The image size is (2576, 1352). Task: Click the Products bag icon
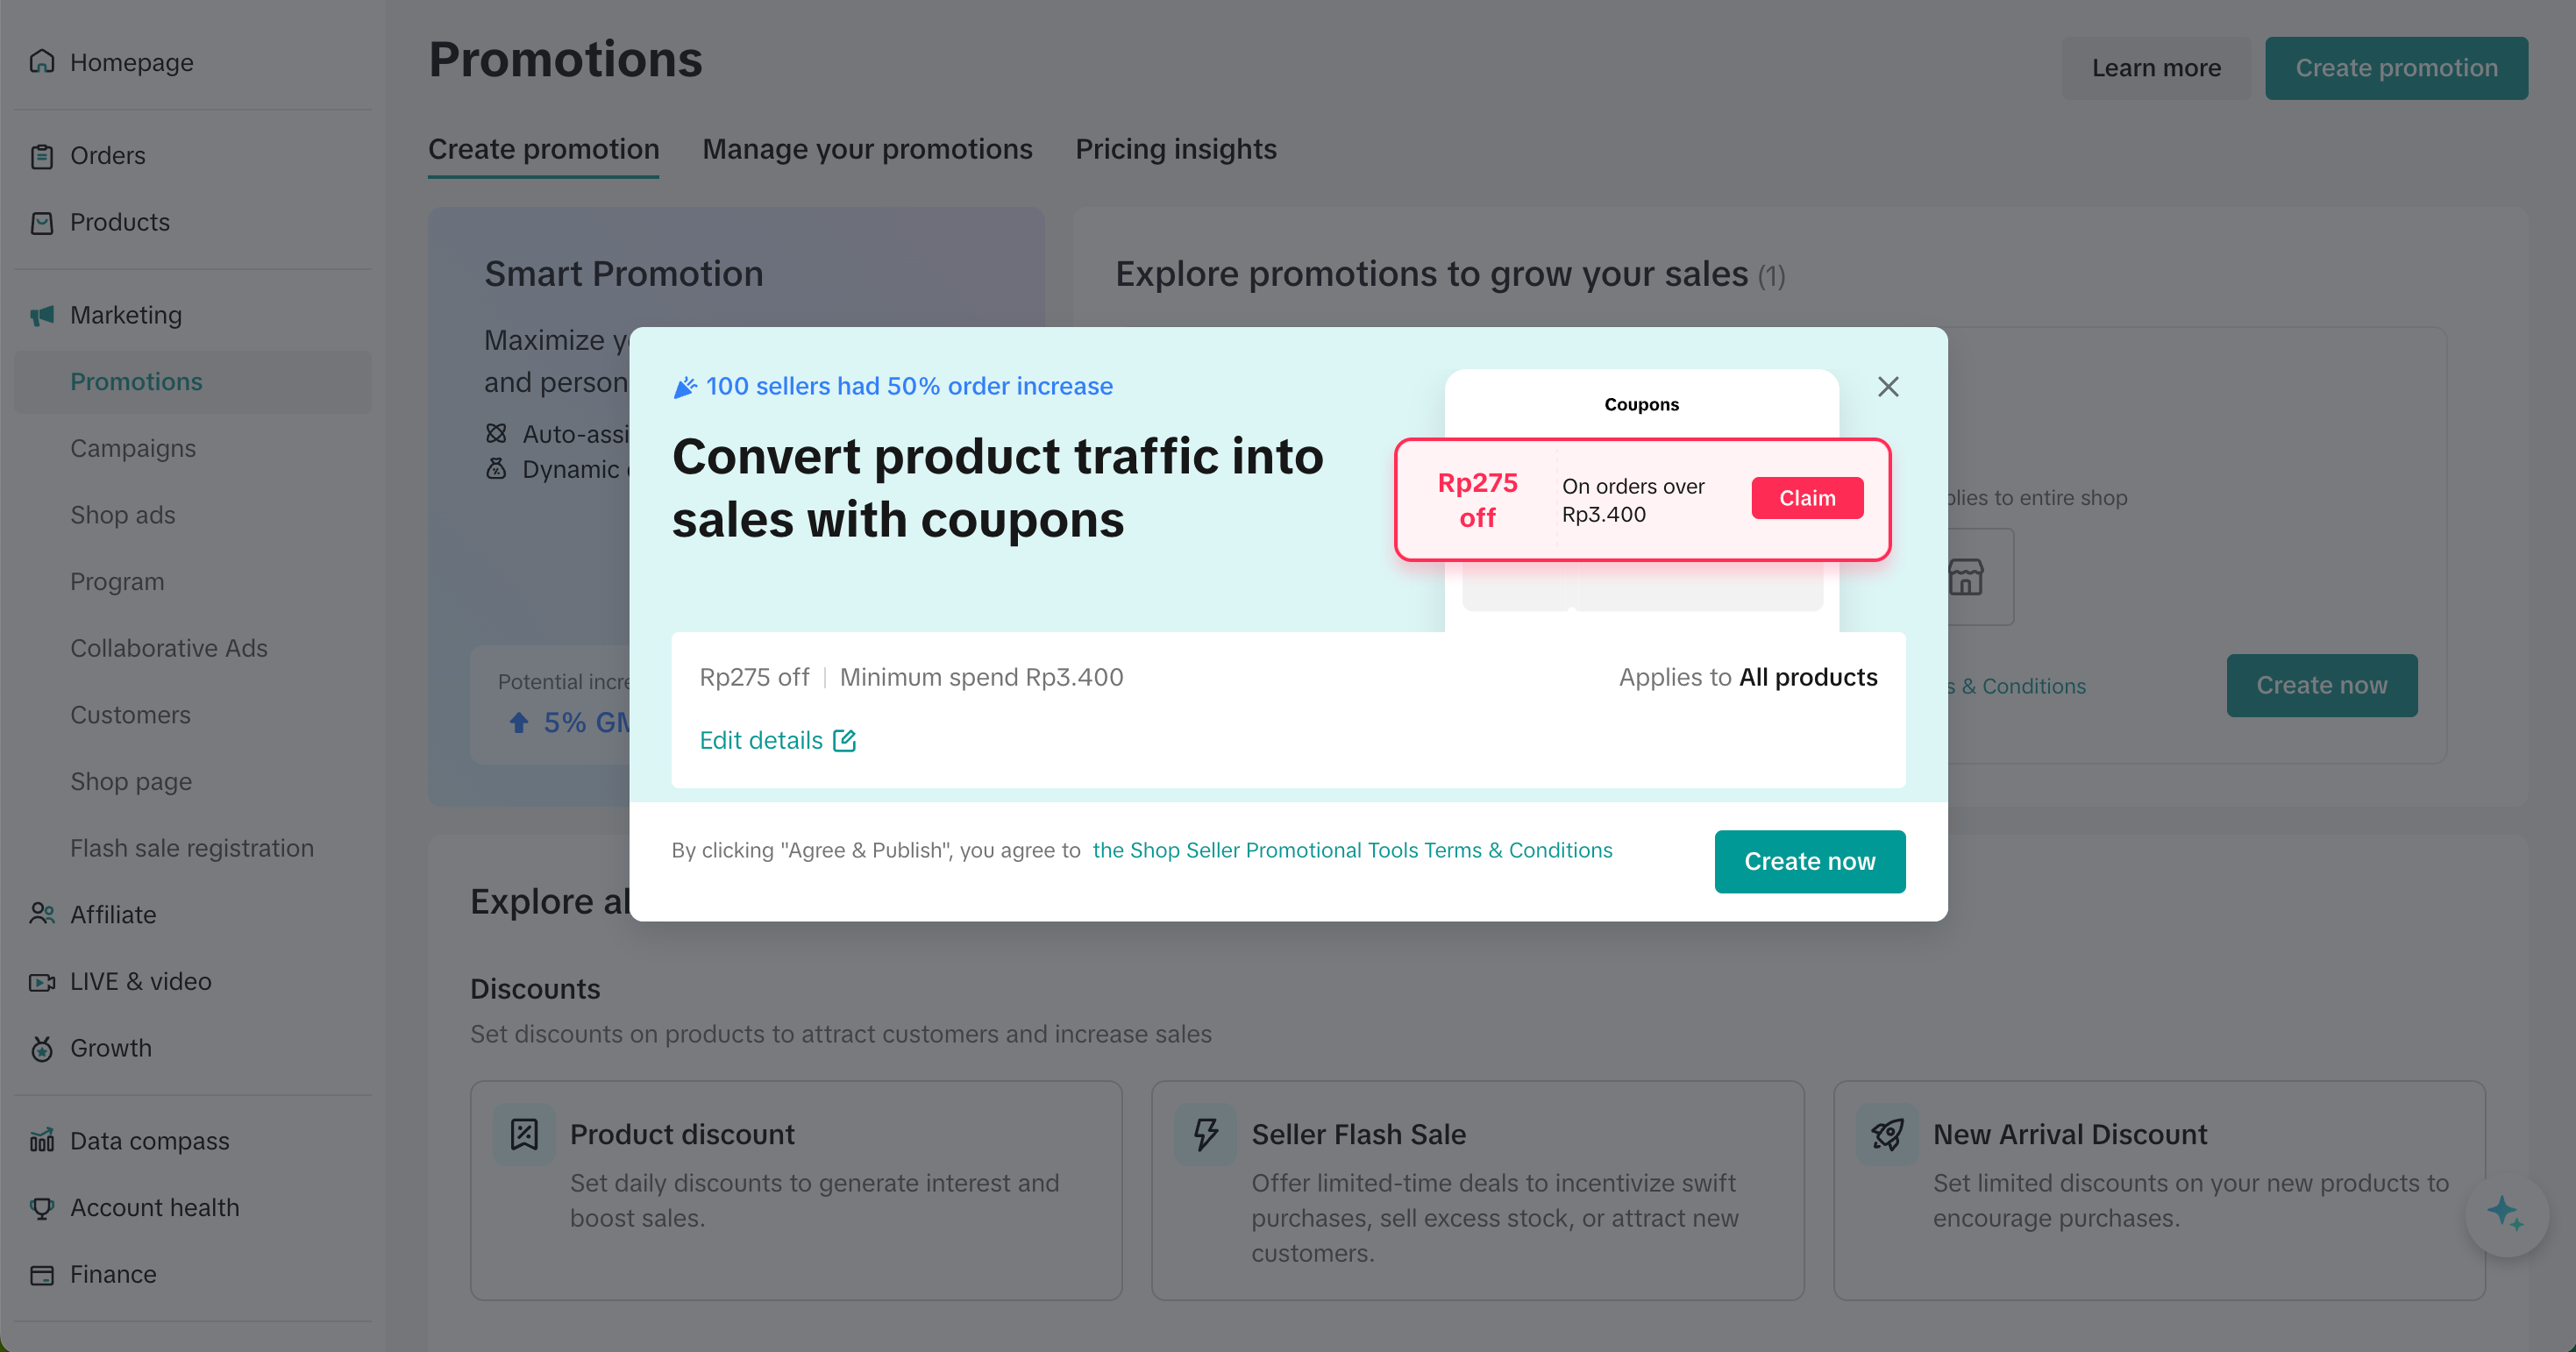pos(42,222)
